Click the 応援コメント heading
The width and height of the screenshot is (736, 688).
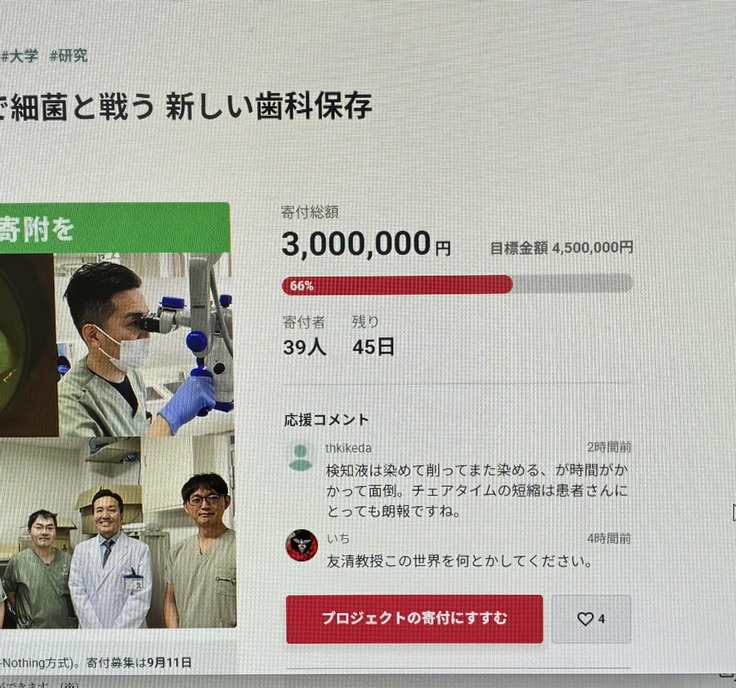(326, 420)
